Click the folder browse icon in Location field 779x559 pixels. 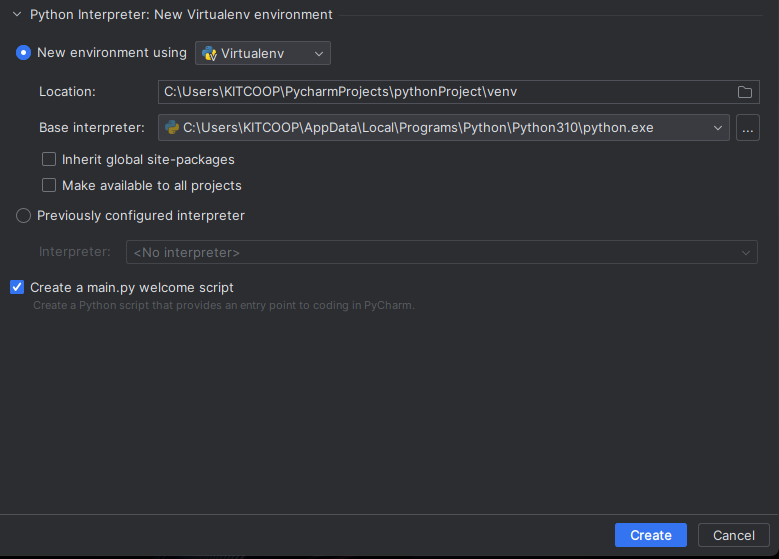pos(744,92)
